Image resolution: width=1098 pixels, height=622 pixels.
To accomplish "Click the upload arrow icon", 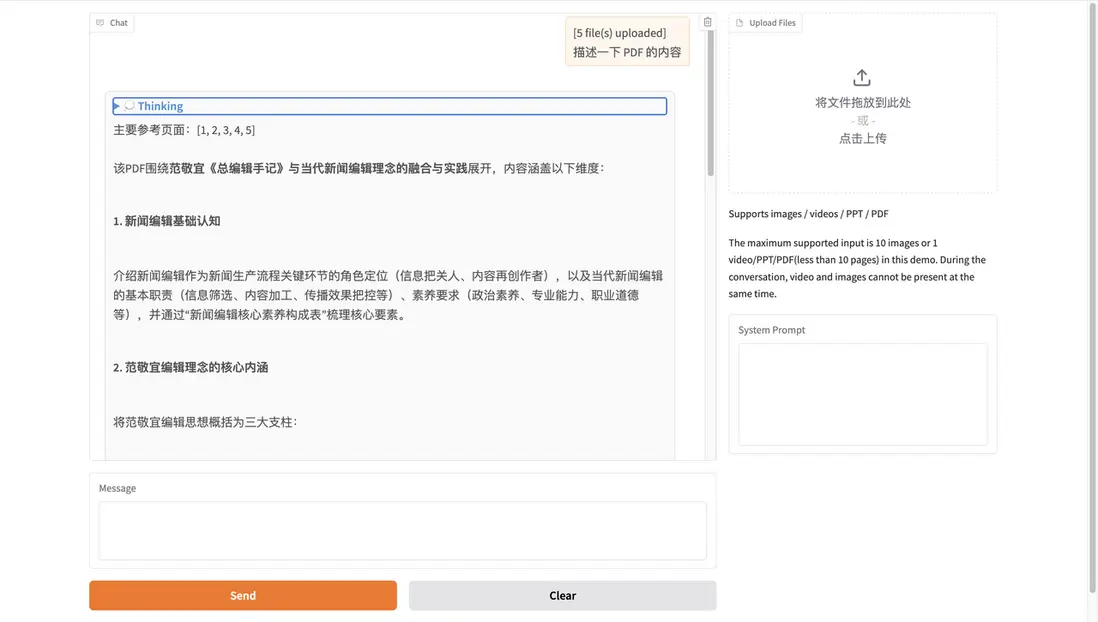I will 862,77.
